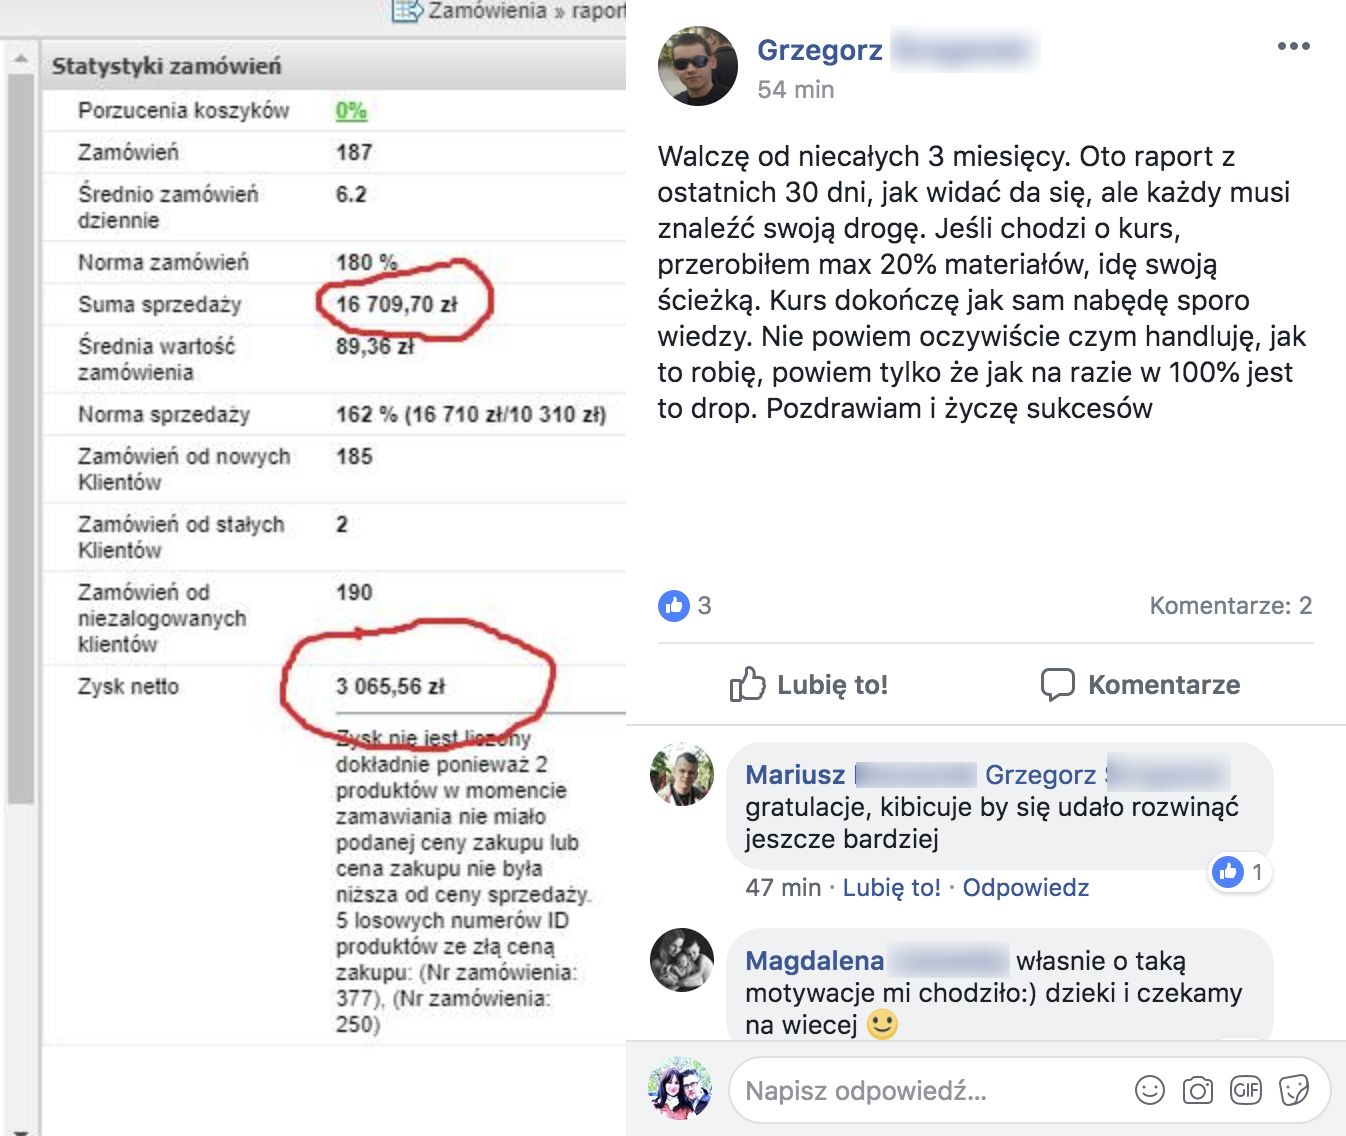Like Mariusz's comment via Lubię to! link
Image resolution: width=1346 pixels, height=1136 pixels.
tap(891, 888)
